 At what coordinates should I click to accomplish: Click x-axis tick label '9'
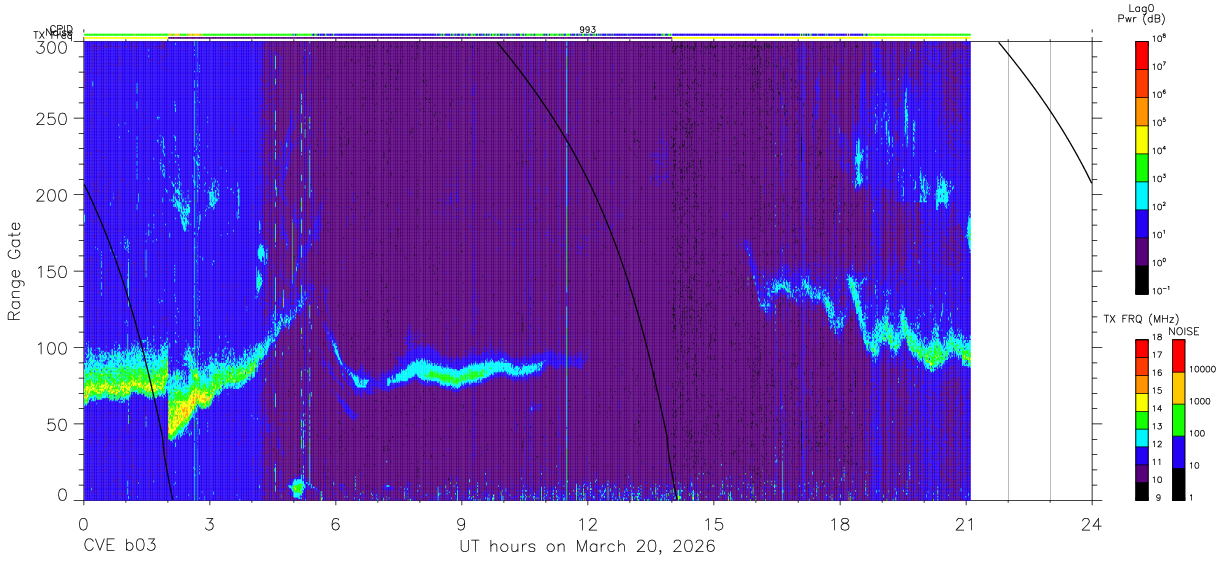point(461,524)
